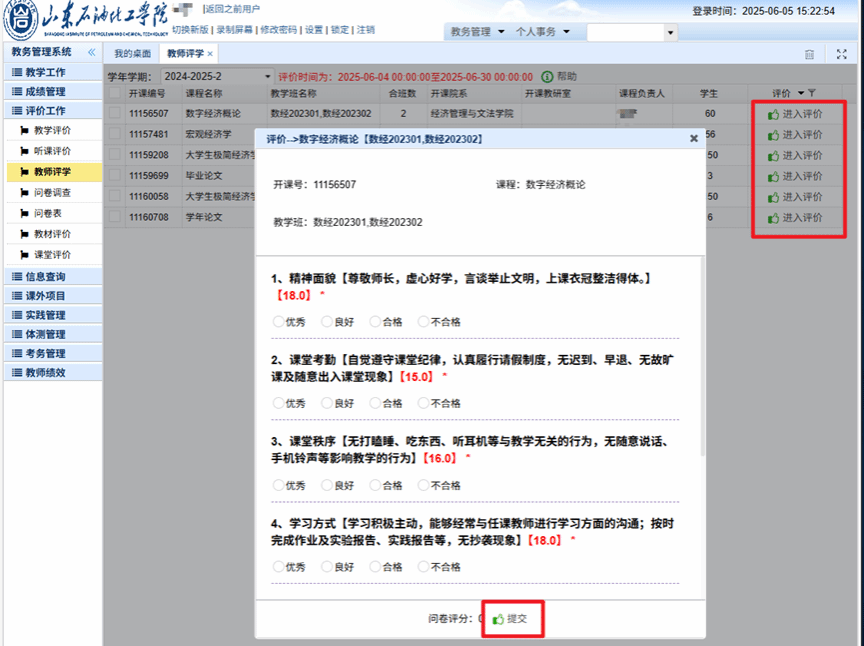
Task: Click the green help info icon
Action: point(547,77)
